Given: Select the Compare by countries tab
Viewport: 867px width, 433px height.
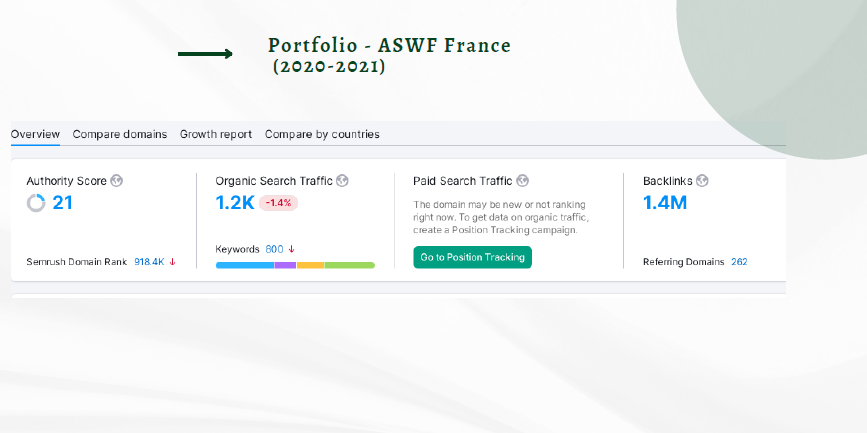Looking at the screenshot, I should tap(322, 134).
